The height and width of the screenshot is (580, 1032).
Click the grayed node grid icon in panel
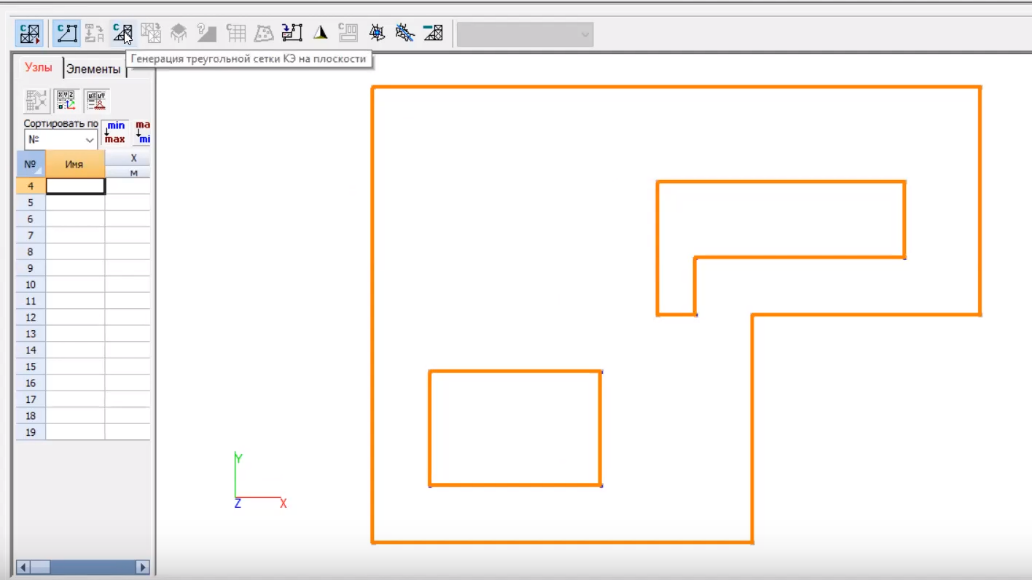(36, 100)
